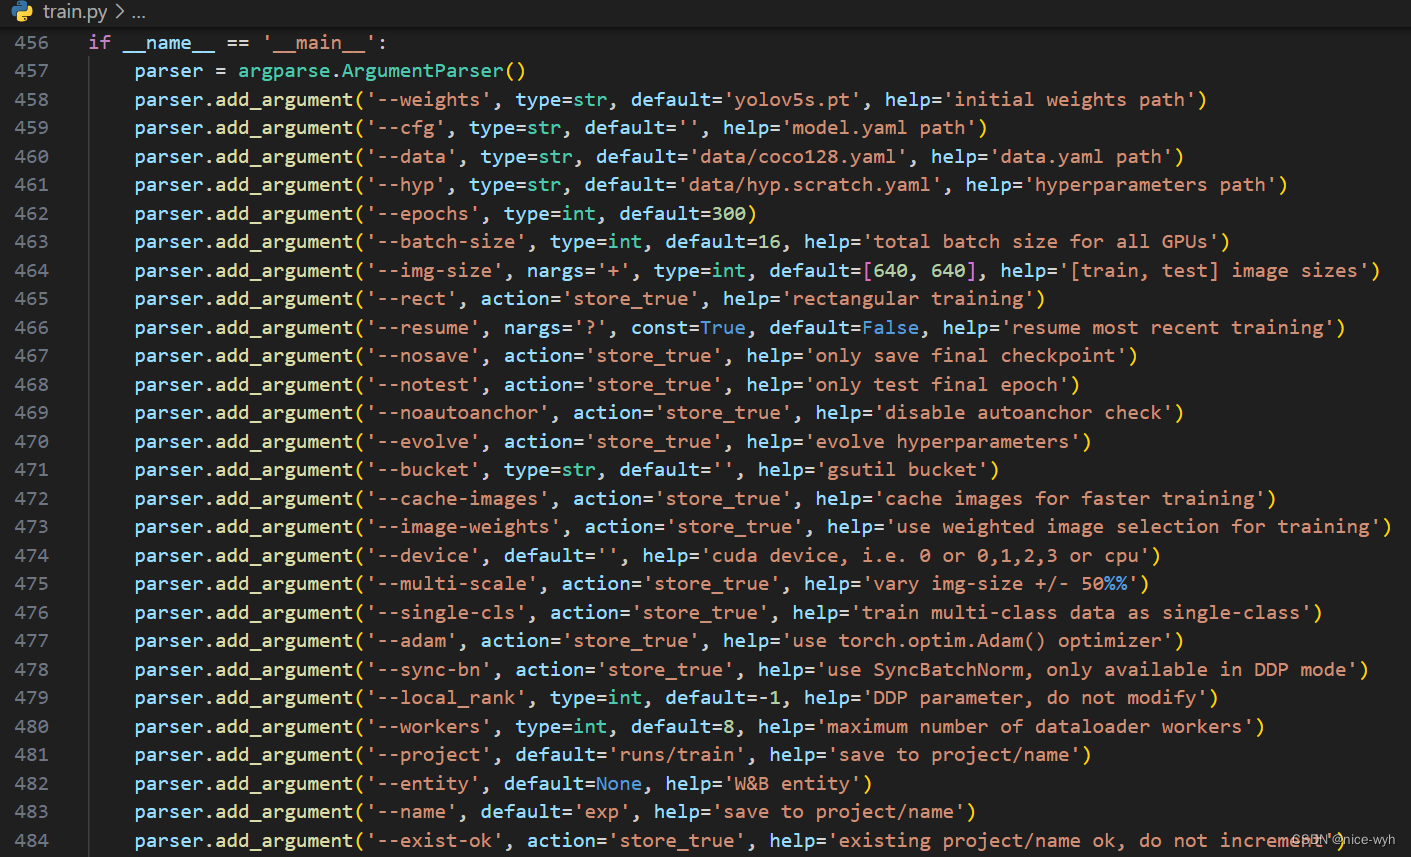Click line number 470 in gutter
1411x857 pixels.
coord(32,441)
